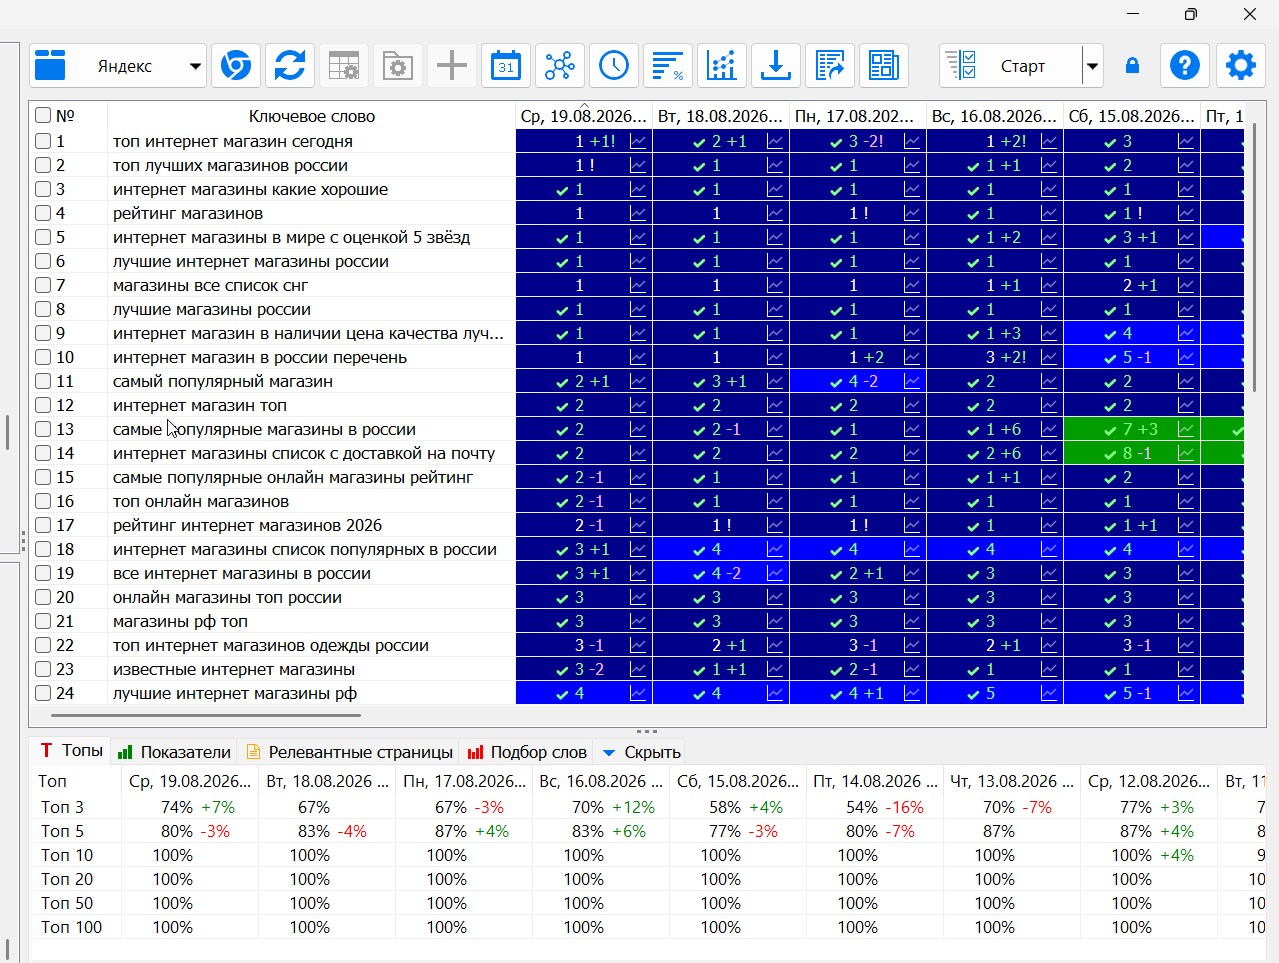Click the Вт, 18.08.2026 column header
The width and height of the screenshot is (1279, 963).
point(721,116)
